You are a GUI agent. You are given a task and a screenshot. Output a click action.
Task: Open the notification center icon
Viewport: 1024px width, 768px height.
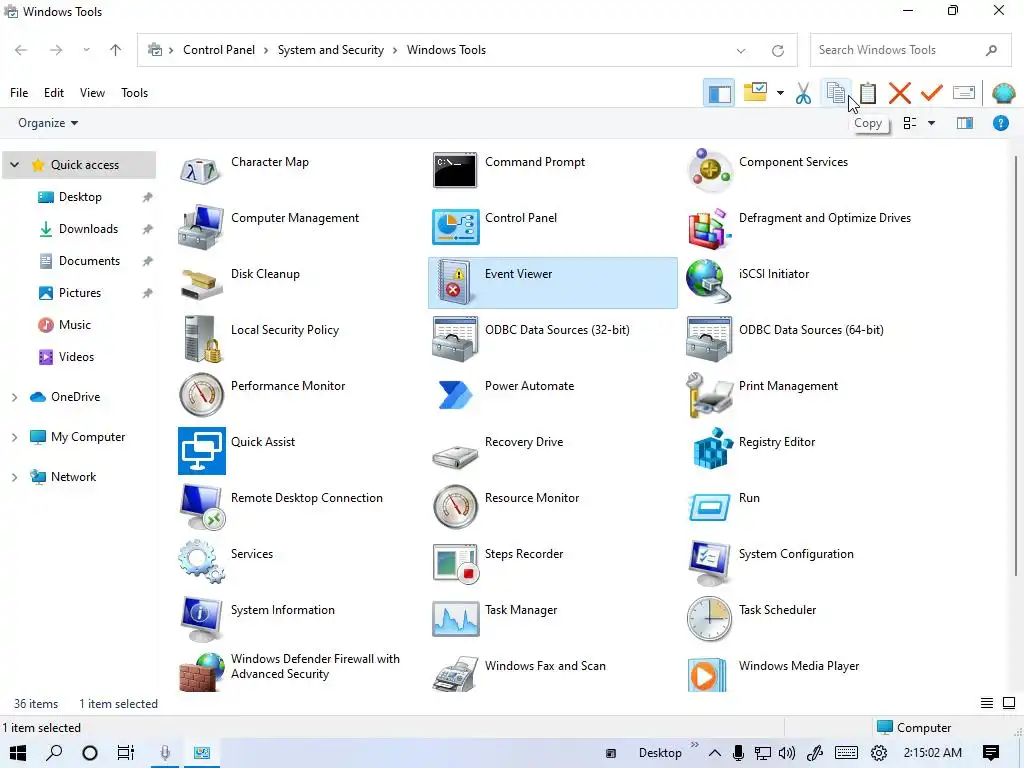click(991, 753)
